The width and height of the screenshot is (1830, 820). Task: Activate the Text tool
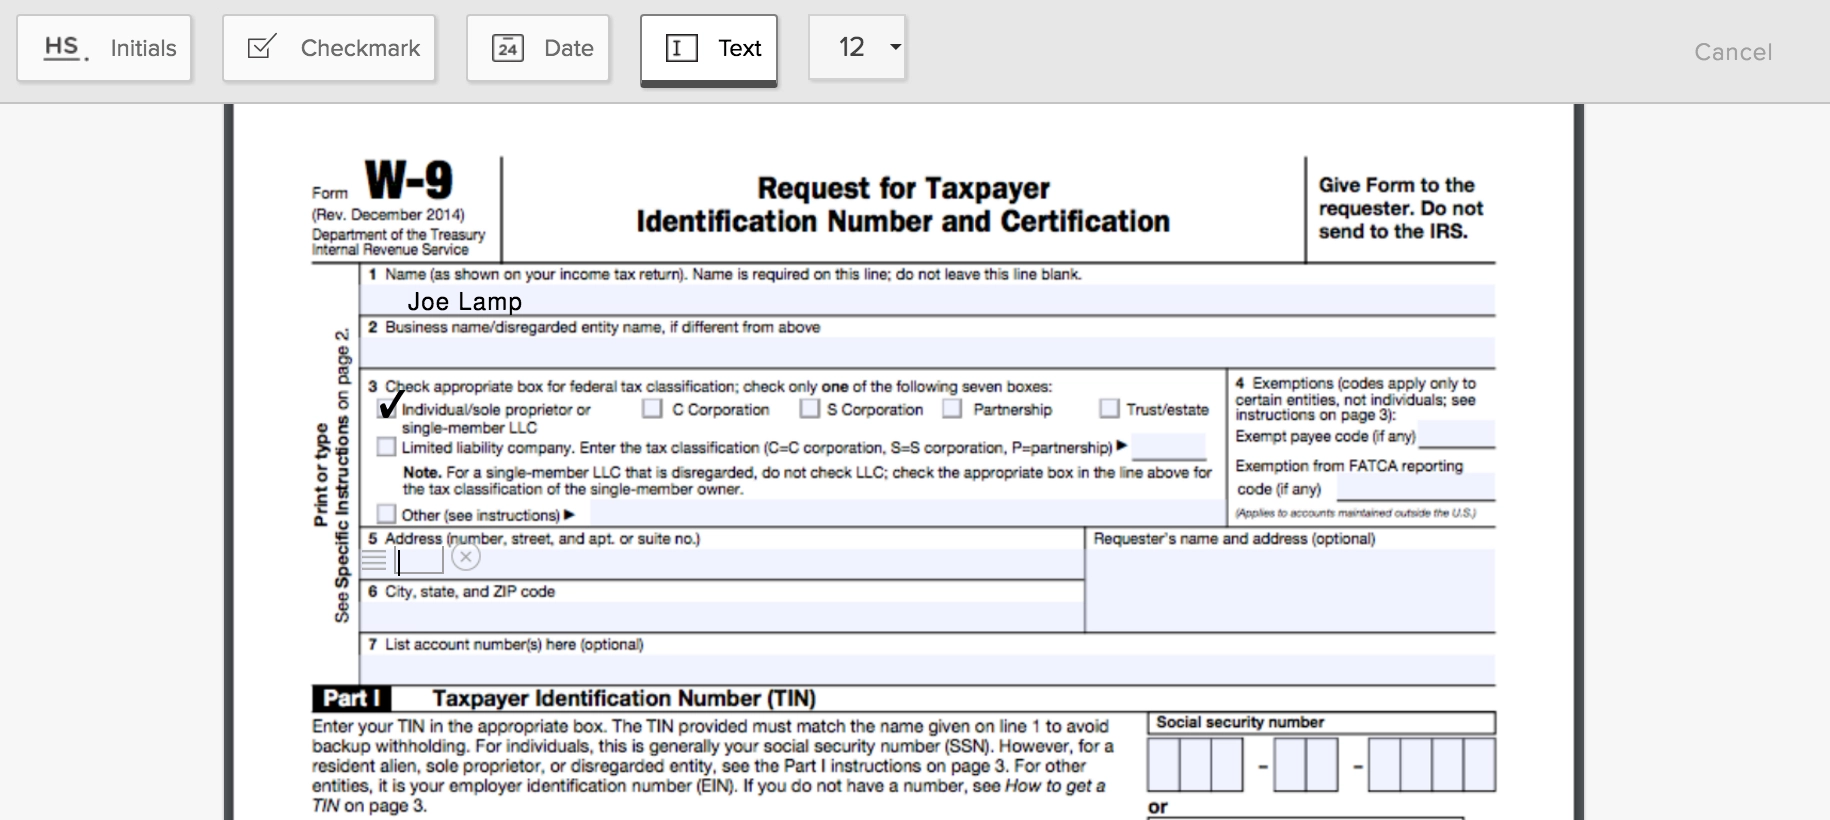709,48
